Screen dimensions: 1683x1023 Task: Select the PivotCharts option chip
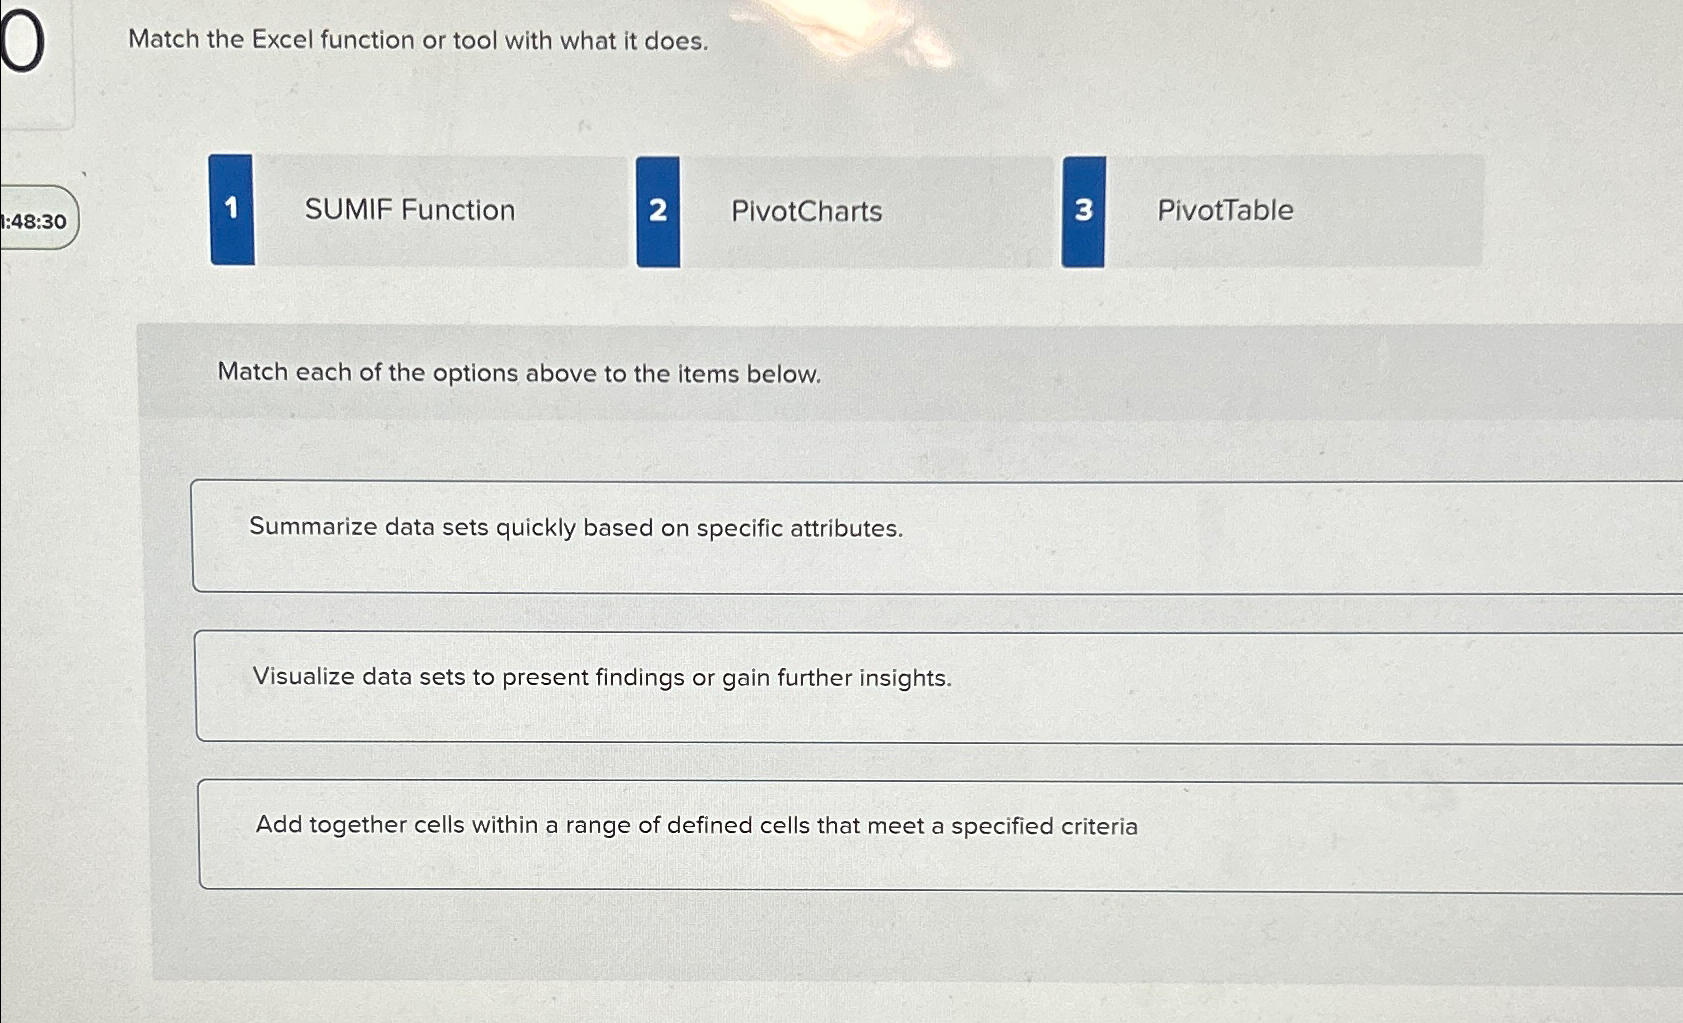850,210
